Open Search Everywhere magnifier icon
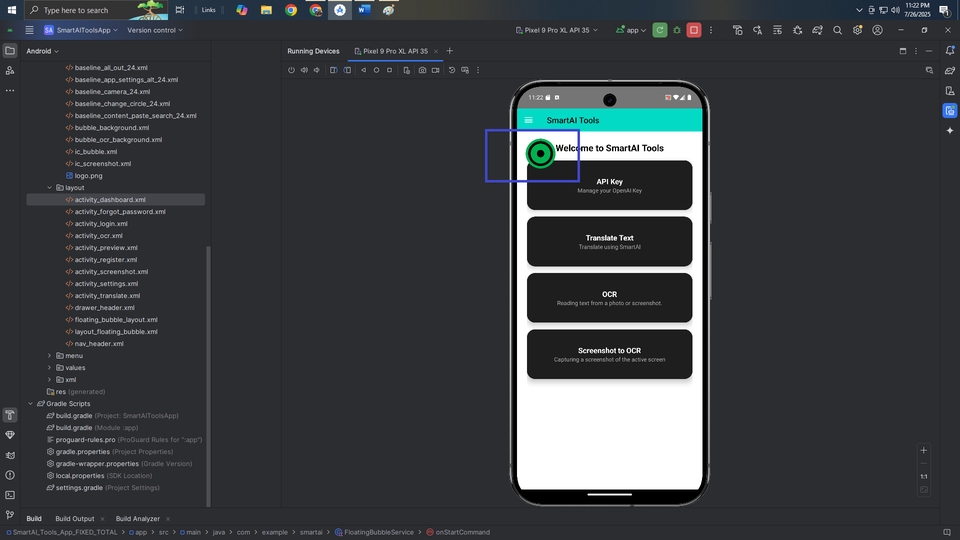This screenshot has height=540, width=960. click(x=838, y=30)
